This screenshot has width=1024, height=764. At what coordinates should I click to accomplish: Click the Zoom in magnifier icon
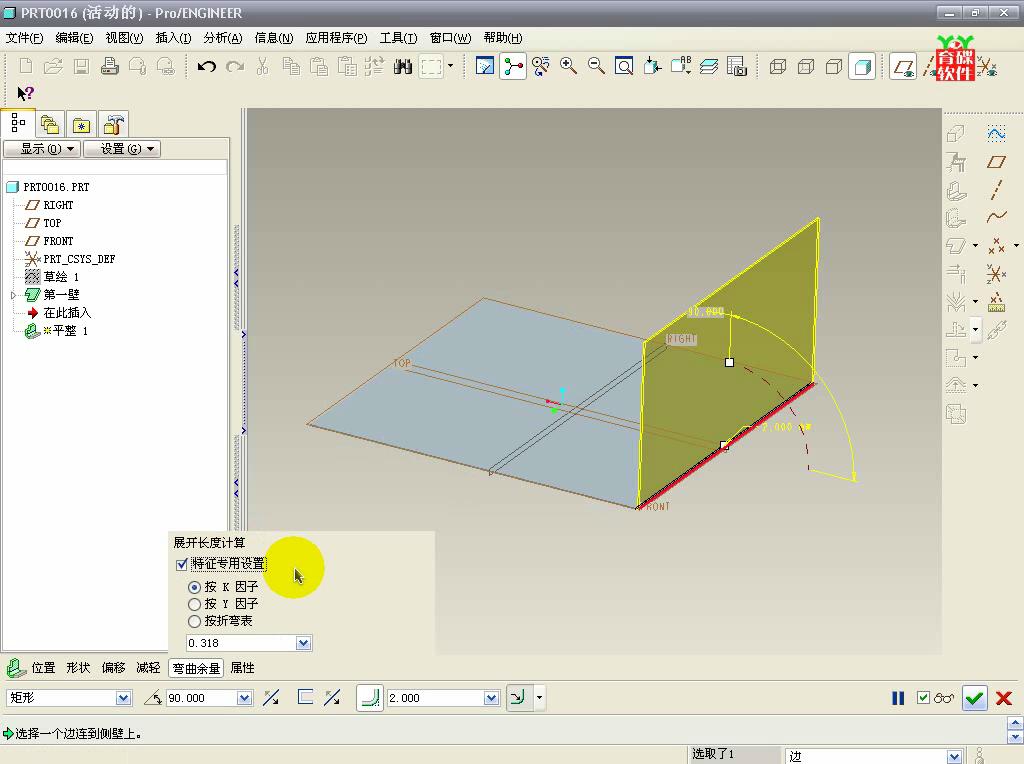click(568, 66)
